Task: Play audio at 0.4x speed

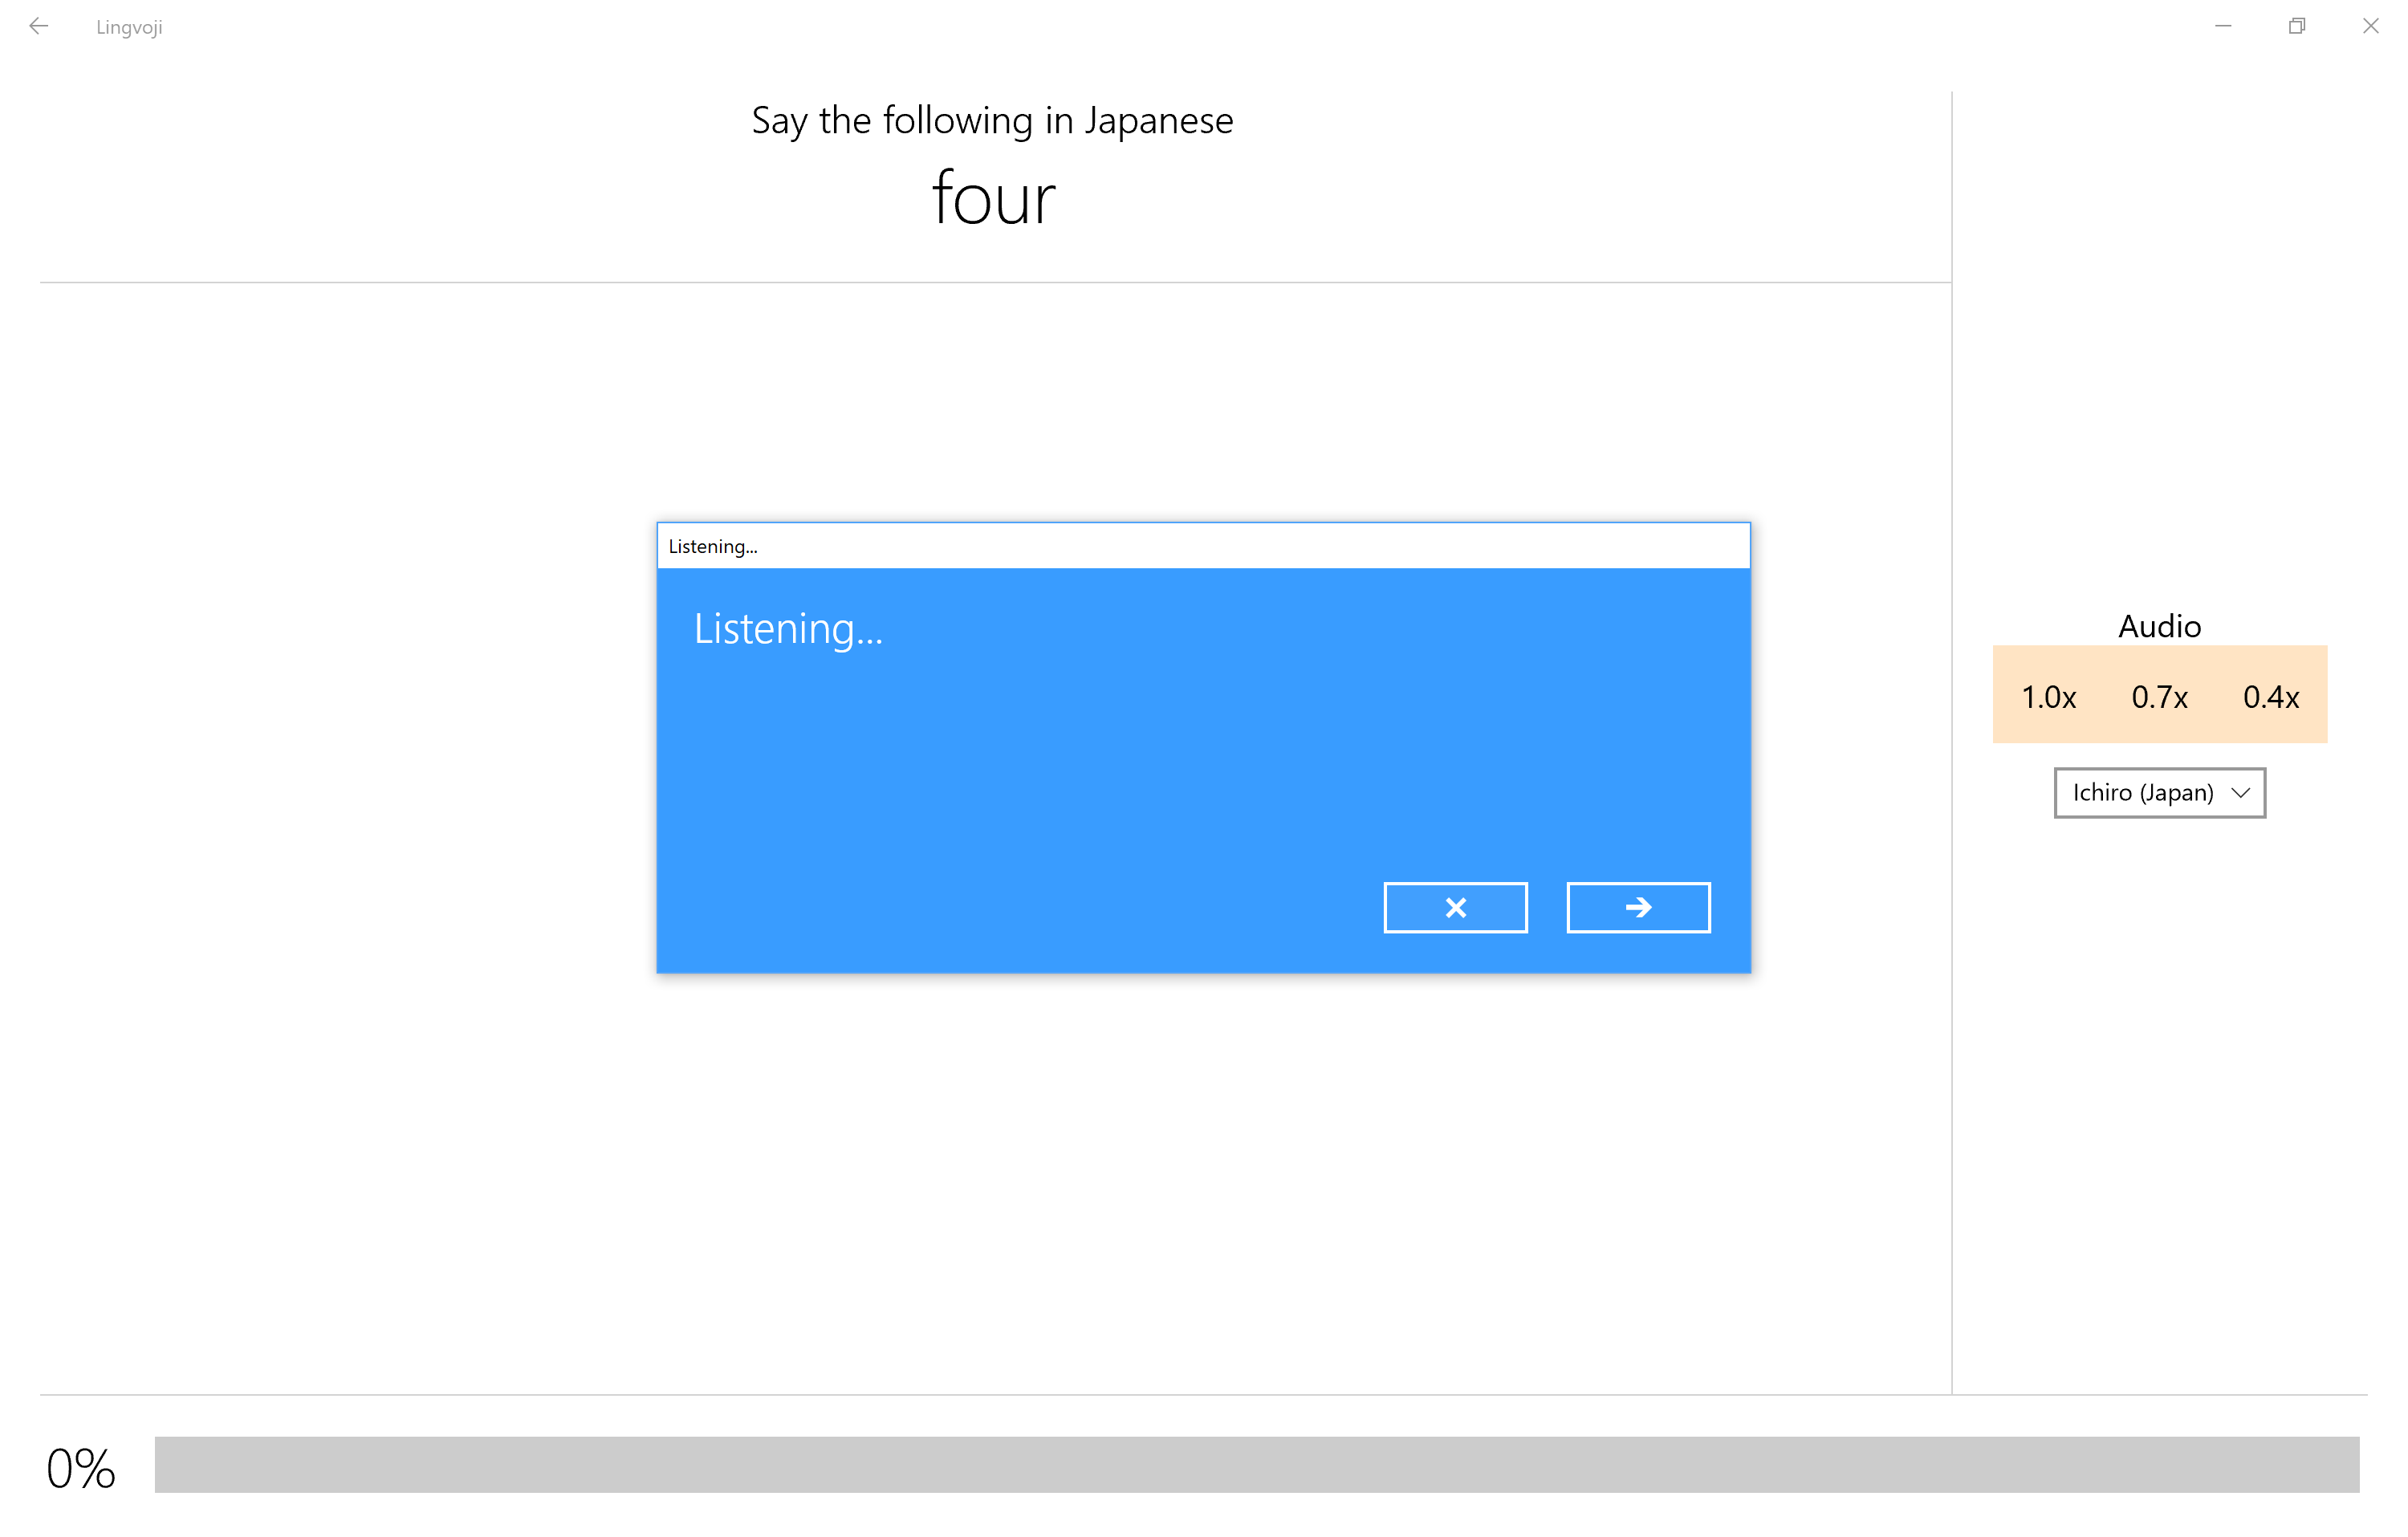Action: click(2270, 697)
